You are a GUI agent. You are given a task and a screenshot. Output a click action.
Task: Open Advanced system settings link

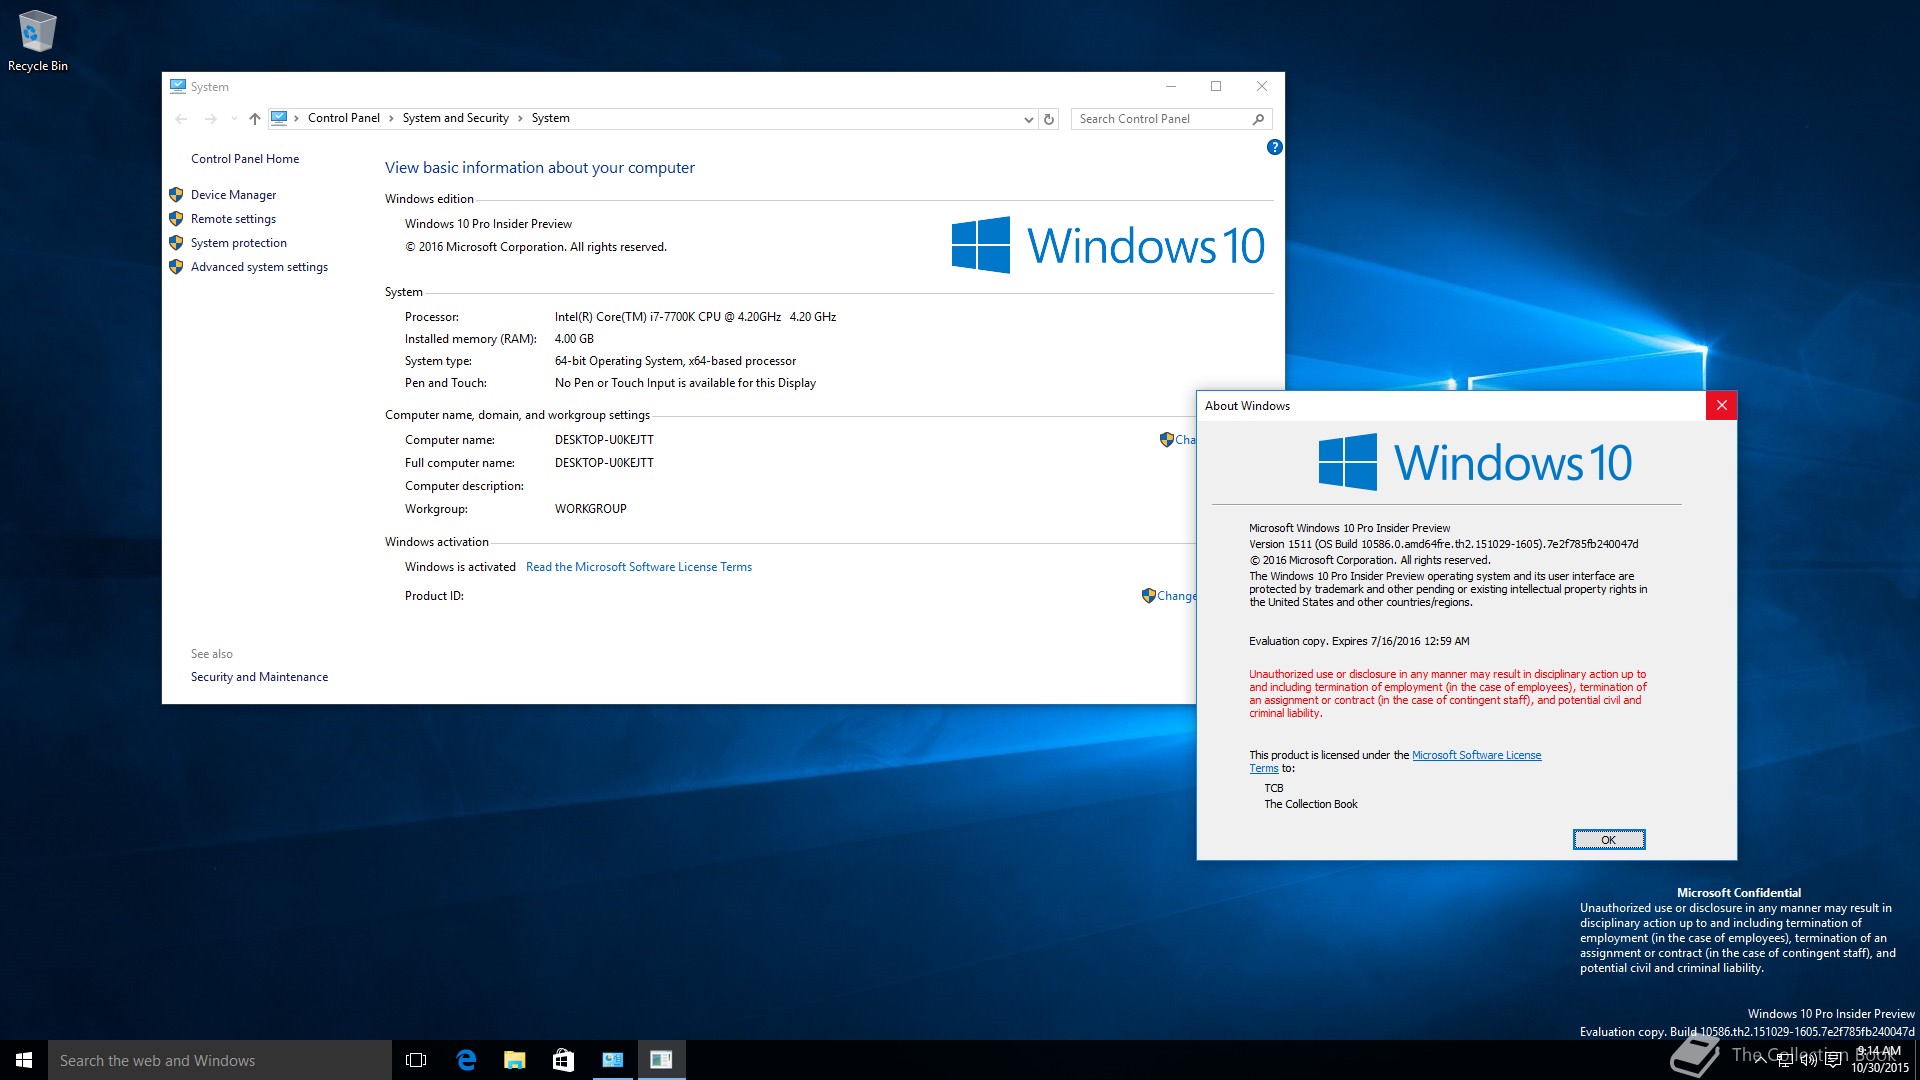click(259, 267)
